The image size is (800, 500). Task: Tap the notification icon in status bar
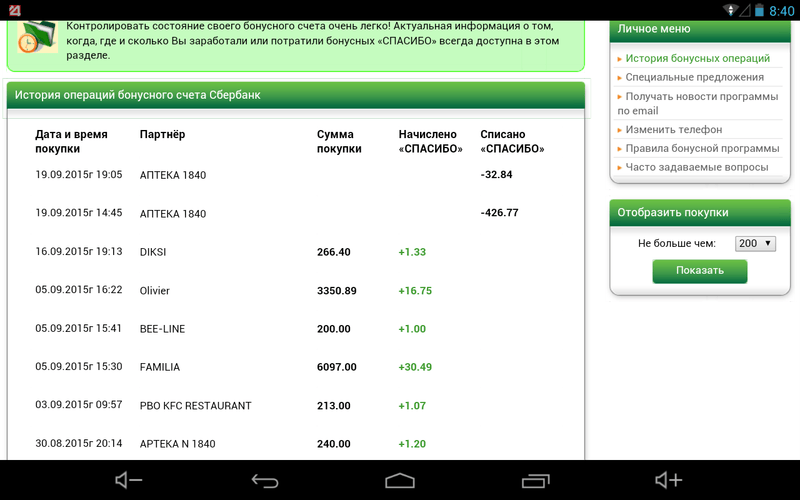tap(14, 10)
